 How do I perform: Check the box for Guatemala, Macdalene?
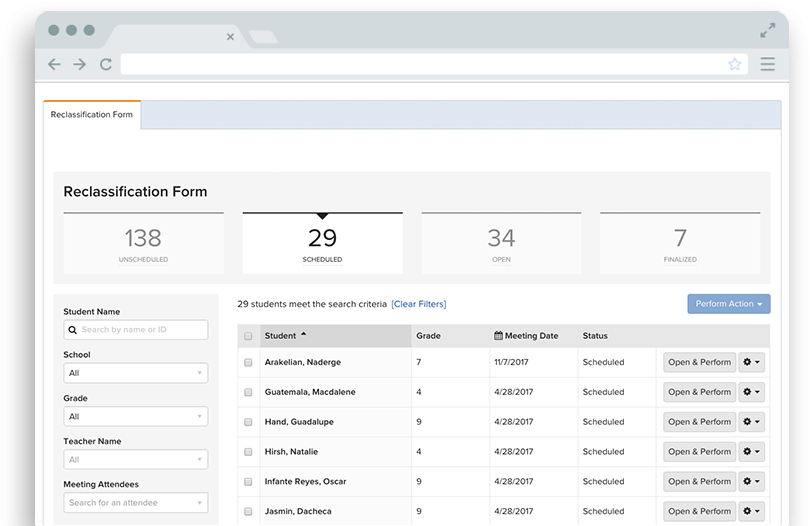click(x=248, y=392)
